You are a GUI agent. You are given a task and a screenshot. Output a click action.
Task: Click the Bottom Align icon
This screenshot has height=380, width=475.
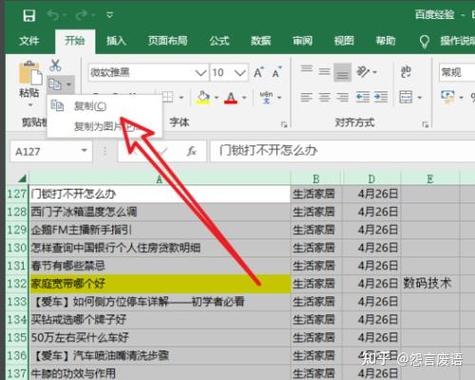click(342, 72)
